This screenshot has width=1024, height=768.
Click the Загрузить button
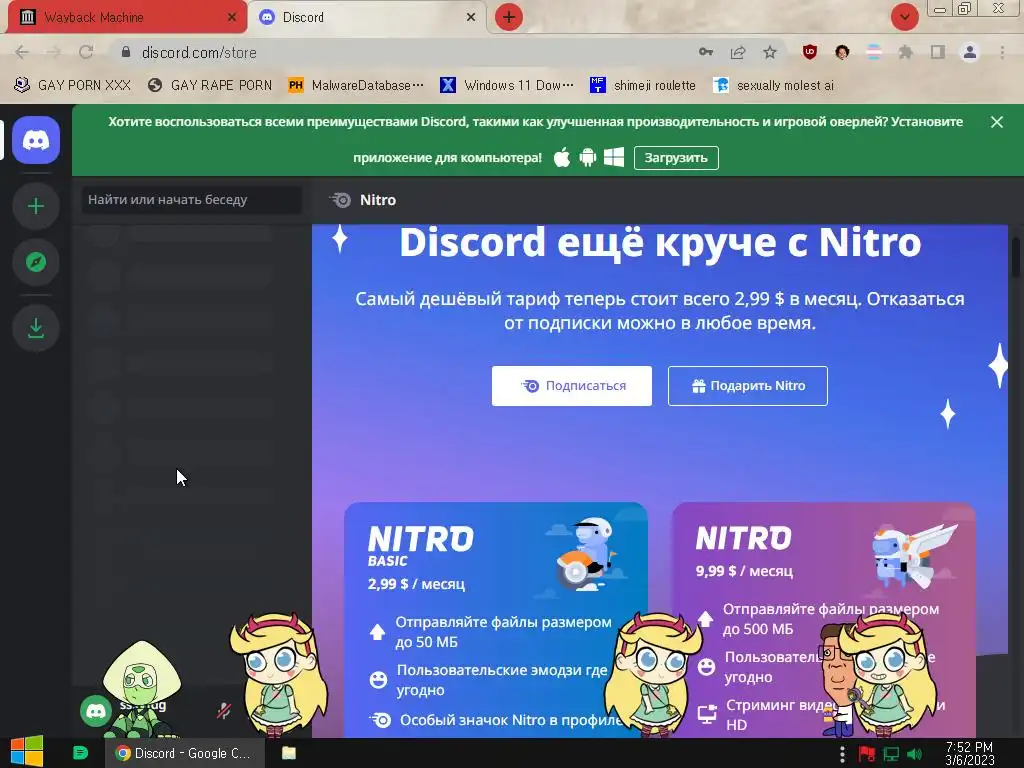tap(676, 158)
